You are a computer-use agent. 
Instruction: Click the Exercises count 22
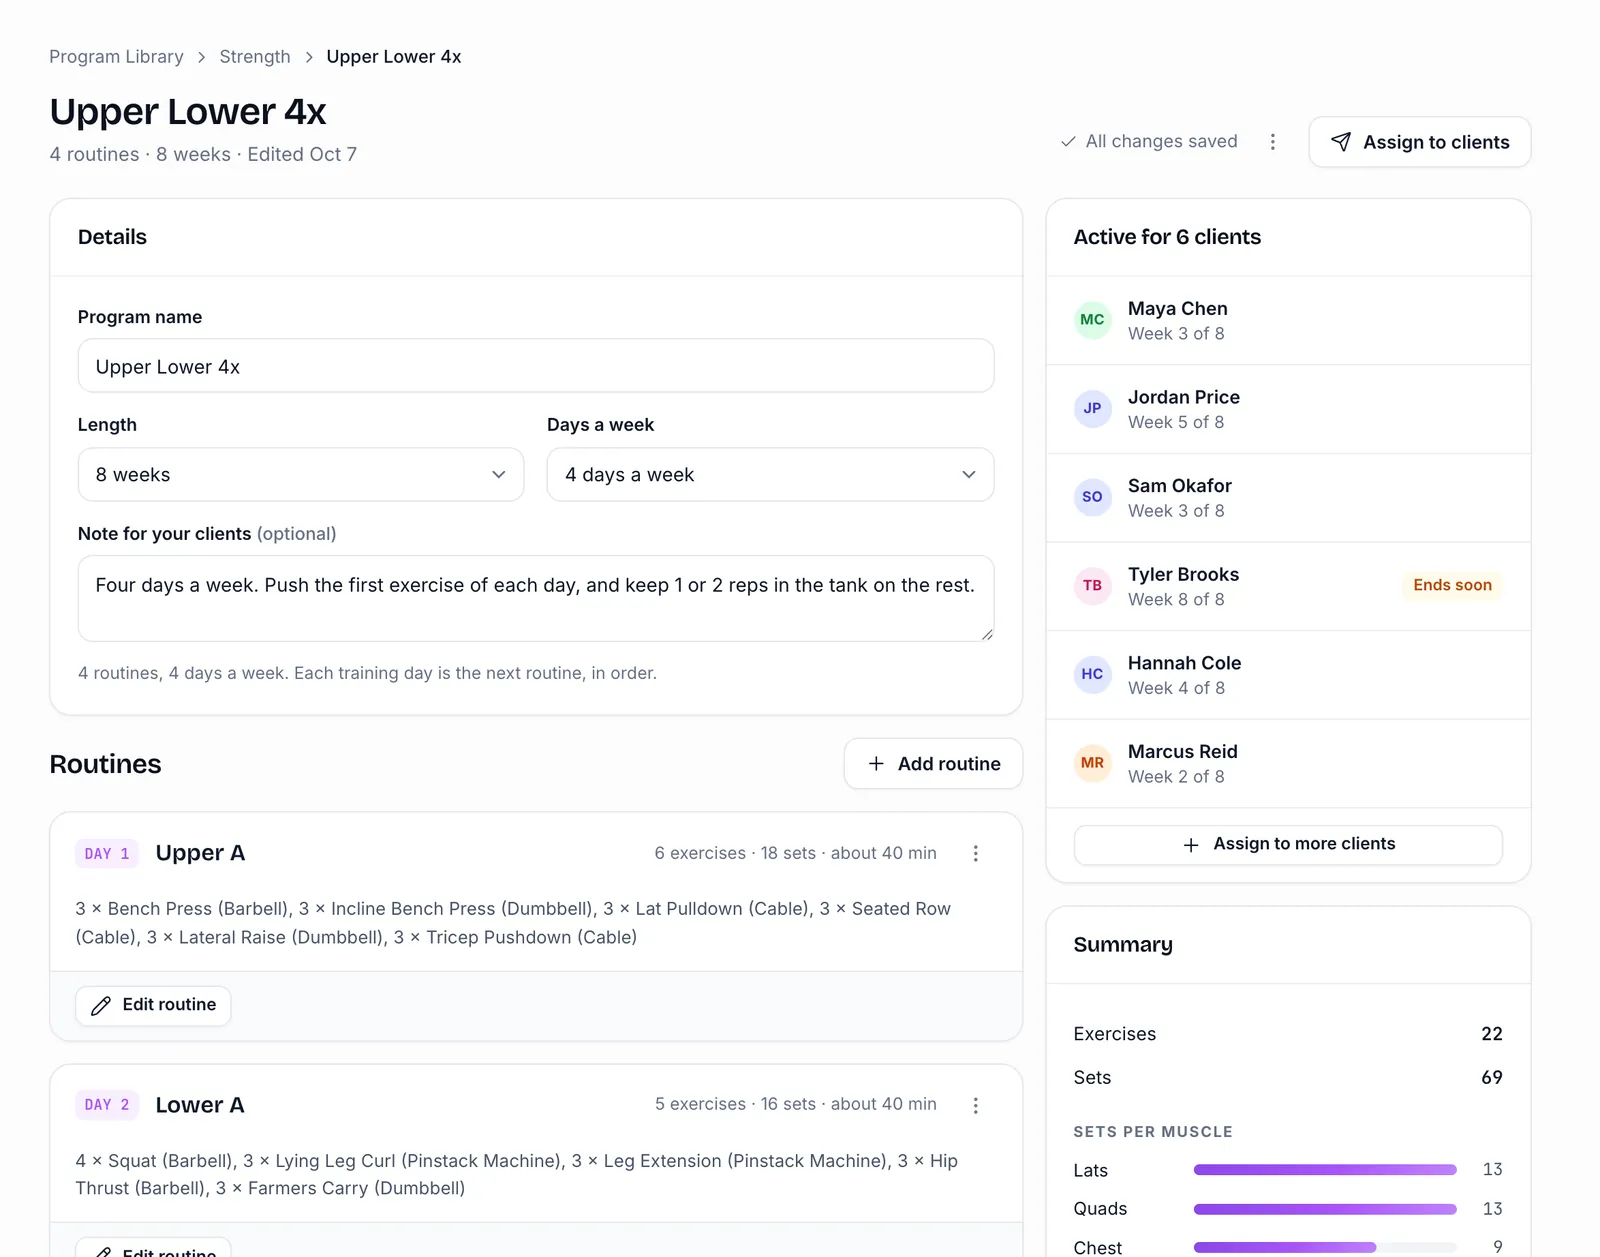[x=1492, y=1034]
